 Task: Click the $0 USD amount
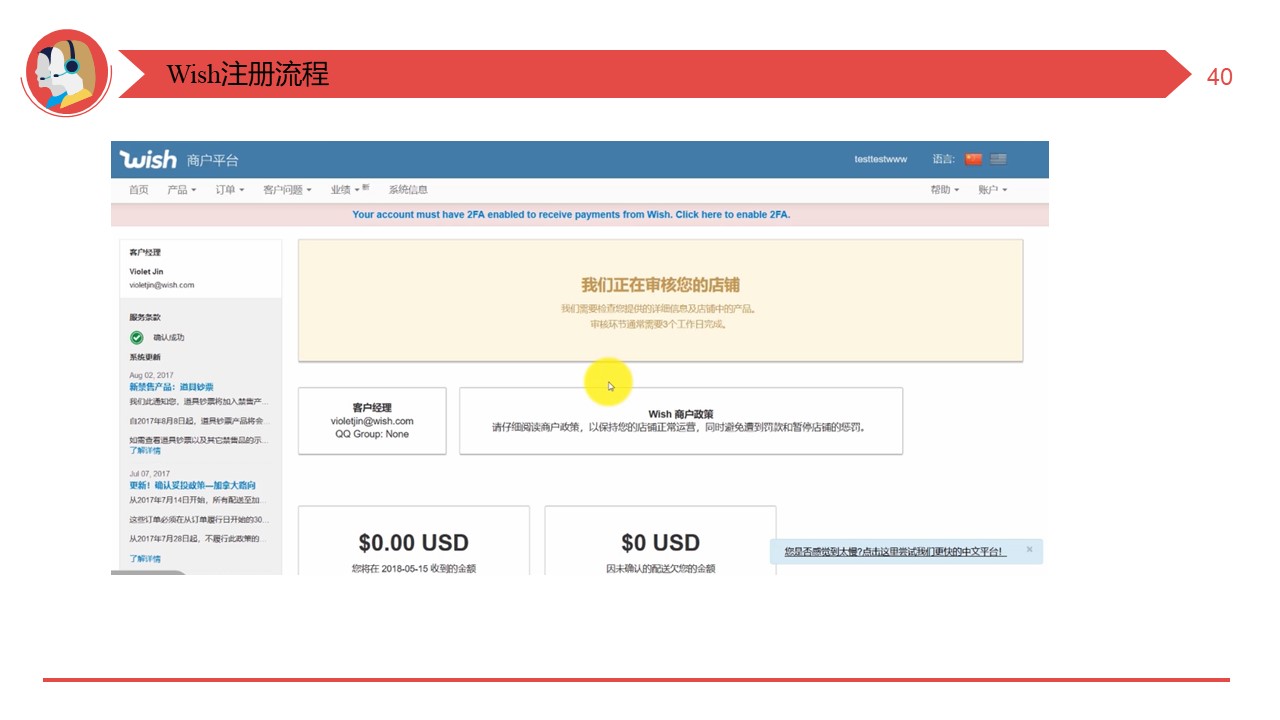660,543
